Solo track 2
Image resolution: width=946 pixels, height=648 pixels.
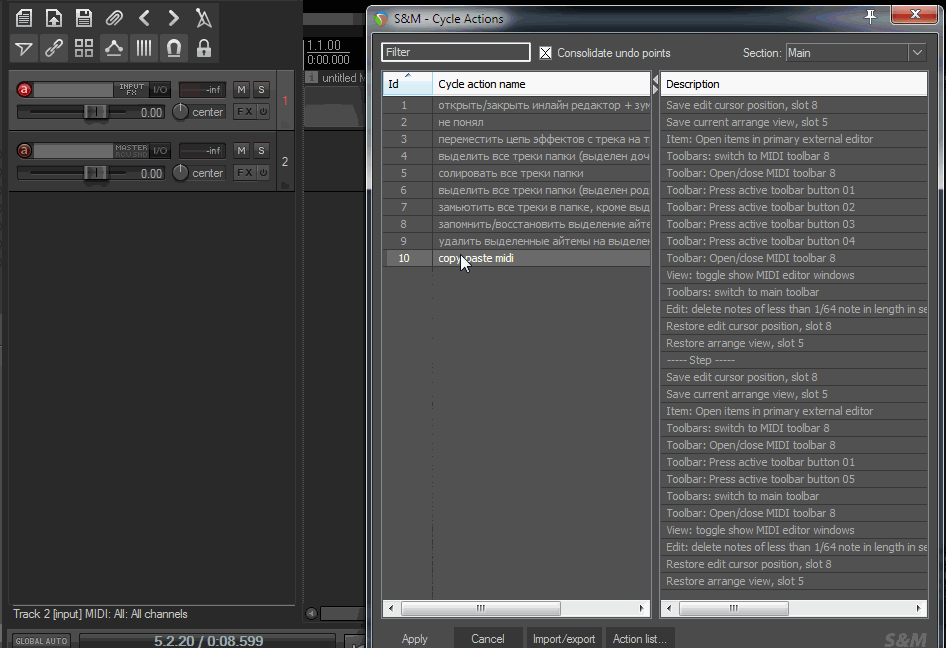pyautogui.click(x=261, y=150)
